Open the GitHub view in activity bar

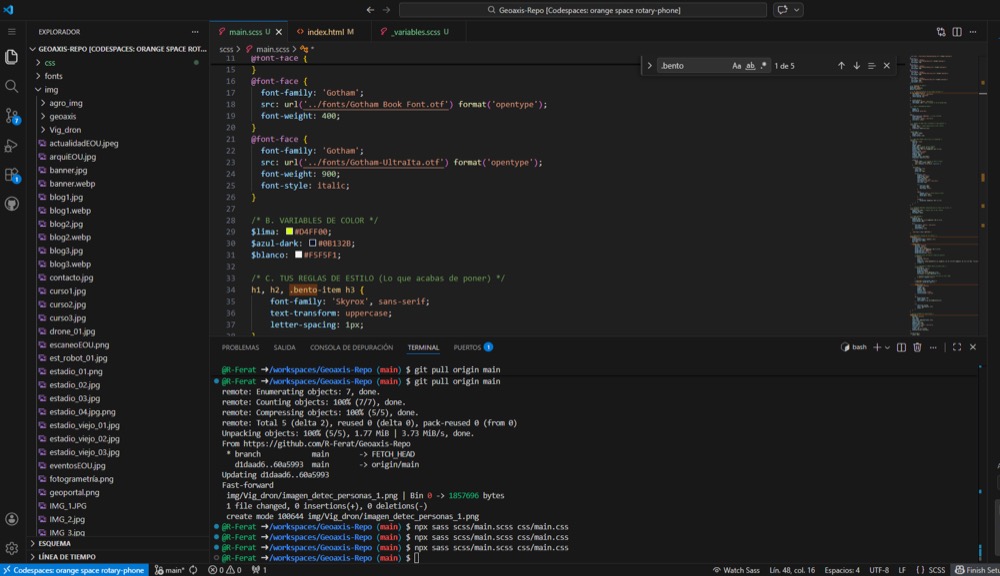click(x=11, y=204)
